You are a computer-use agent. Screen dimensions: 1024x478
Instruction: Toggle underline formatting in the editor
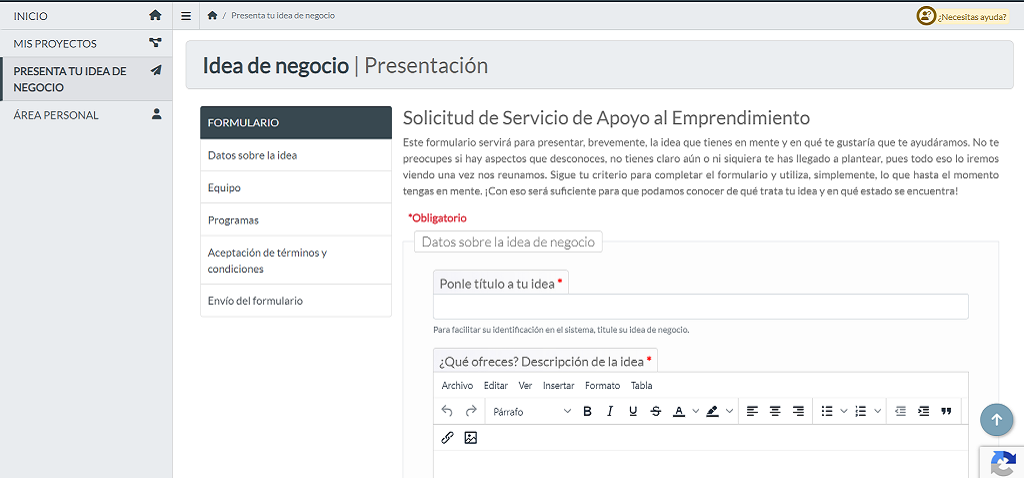[x=633, y=411]
